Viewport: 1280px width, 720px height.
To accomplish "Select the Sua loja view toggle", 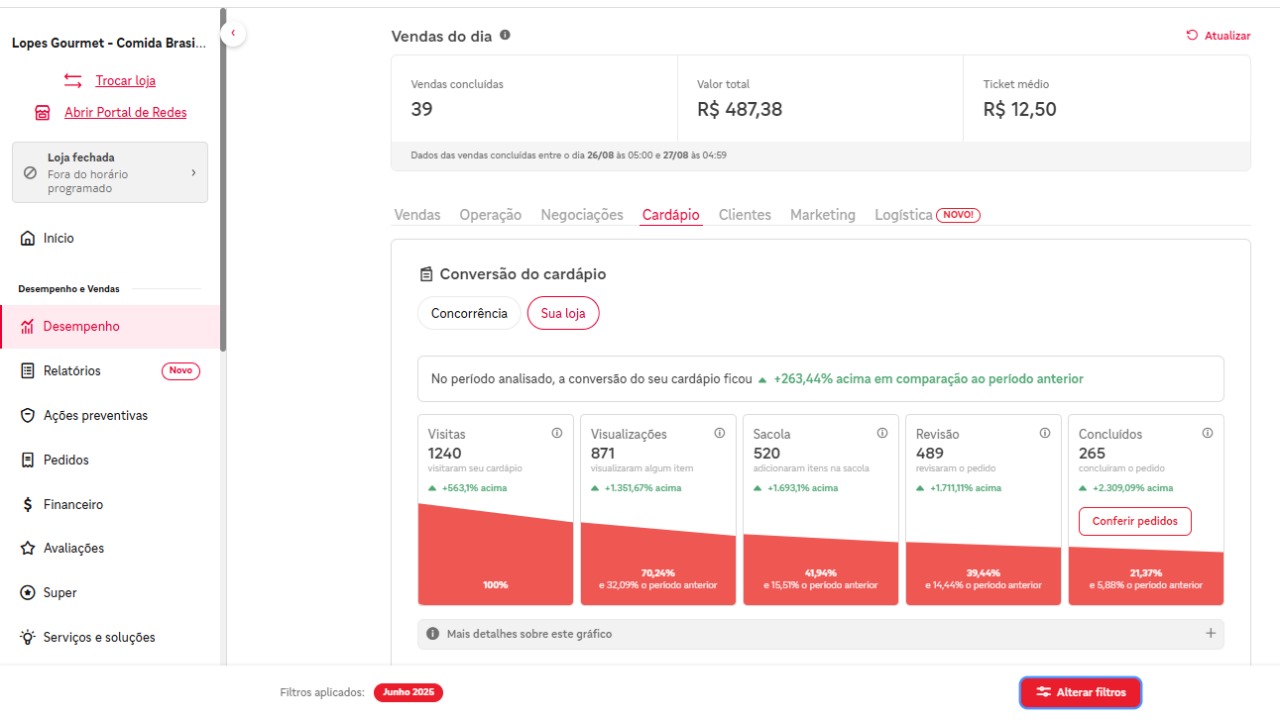I will (563, 313).
